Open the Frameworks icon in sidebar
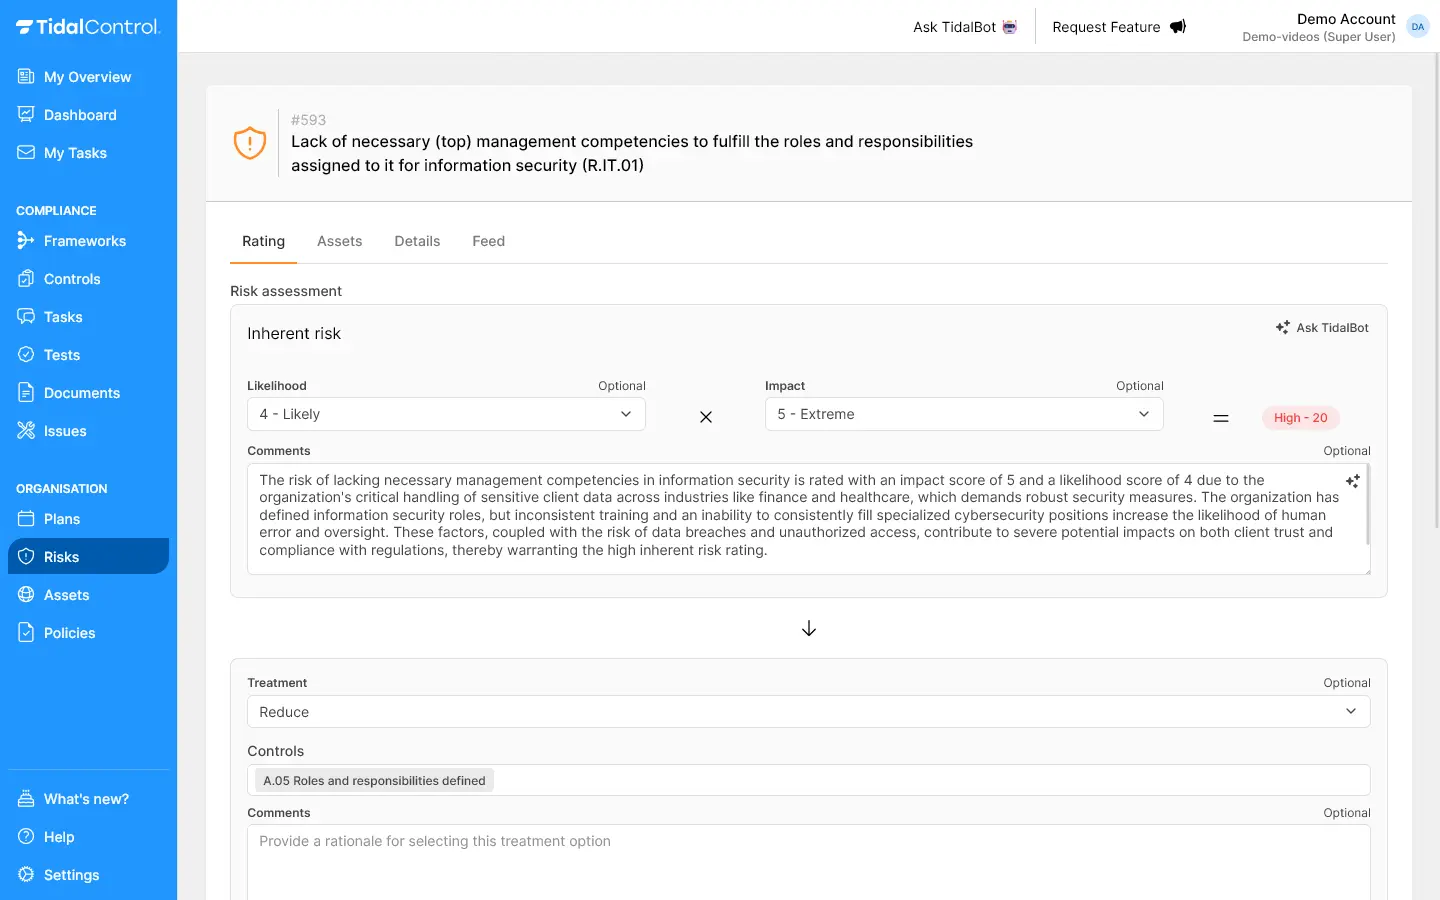Viewport: 1440px width, 900px height. (x=26, y=241)
